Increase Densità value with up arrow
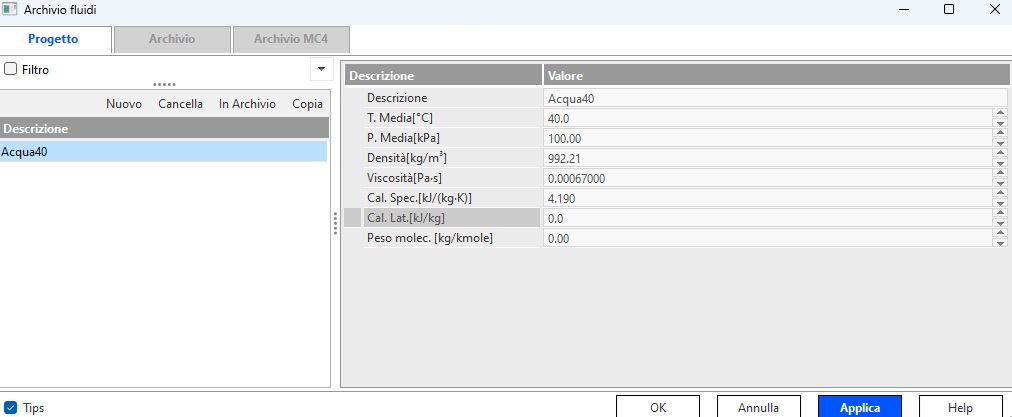 [x=999, y=153]
